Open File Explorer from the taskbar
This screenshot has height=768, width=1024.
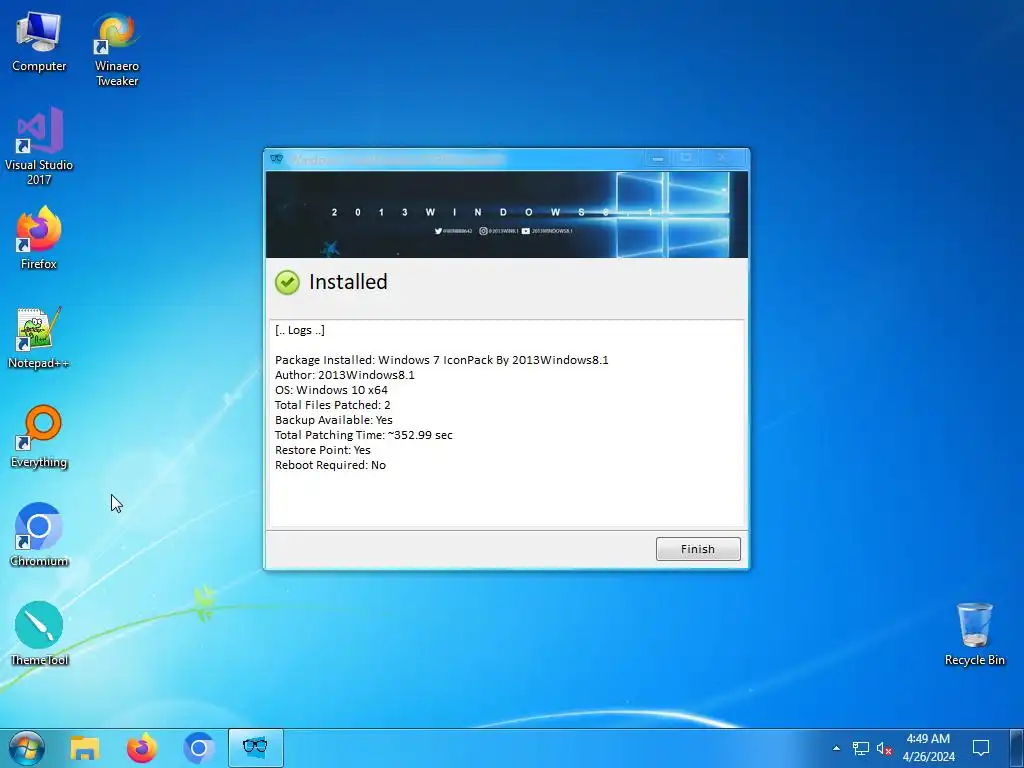(x=84, y=748)
